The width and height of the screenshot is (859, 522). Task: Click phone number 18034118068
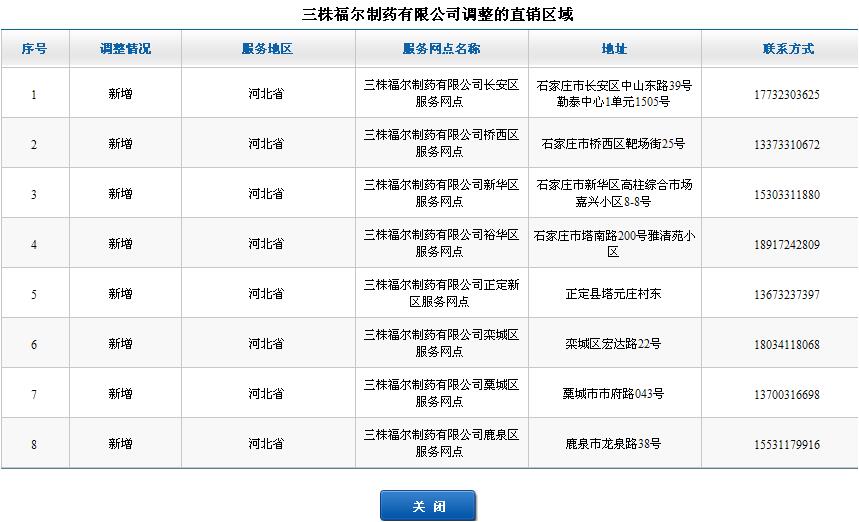point(786,344)
